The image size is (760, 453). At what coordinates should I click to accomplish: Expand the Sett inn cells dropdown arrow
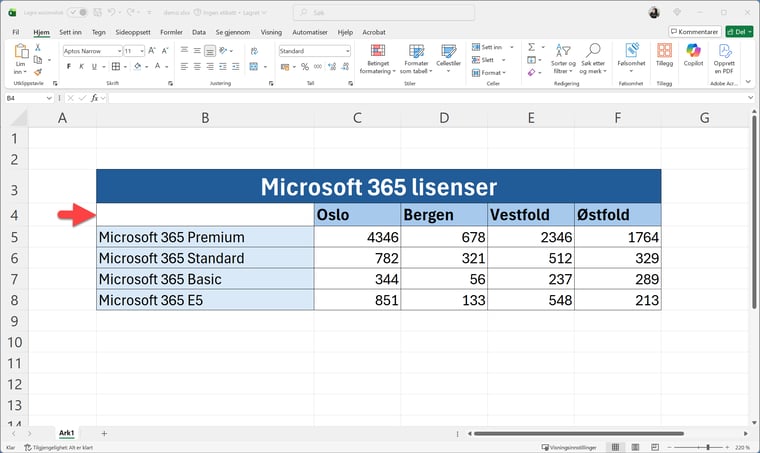pos(512,47)
